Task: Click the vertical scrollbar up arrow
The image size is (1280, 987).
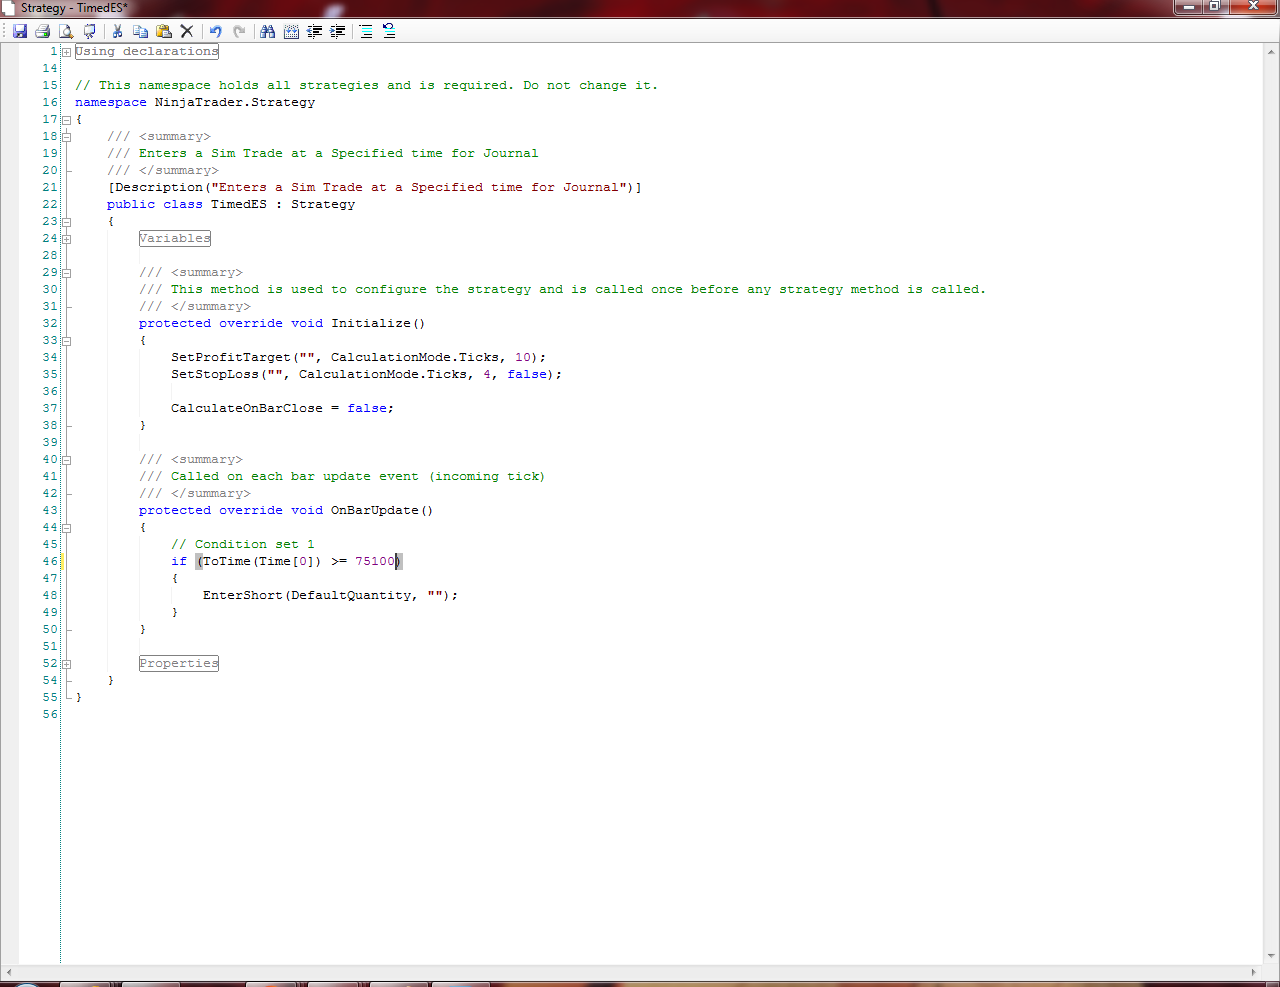Action: [x=1272, y=50]
